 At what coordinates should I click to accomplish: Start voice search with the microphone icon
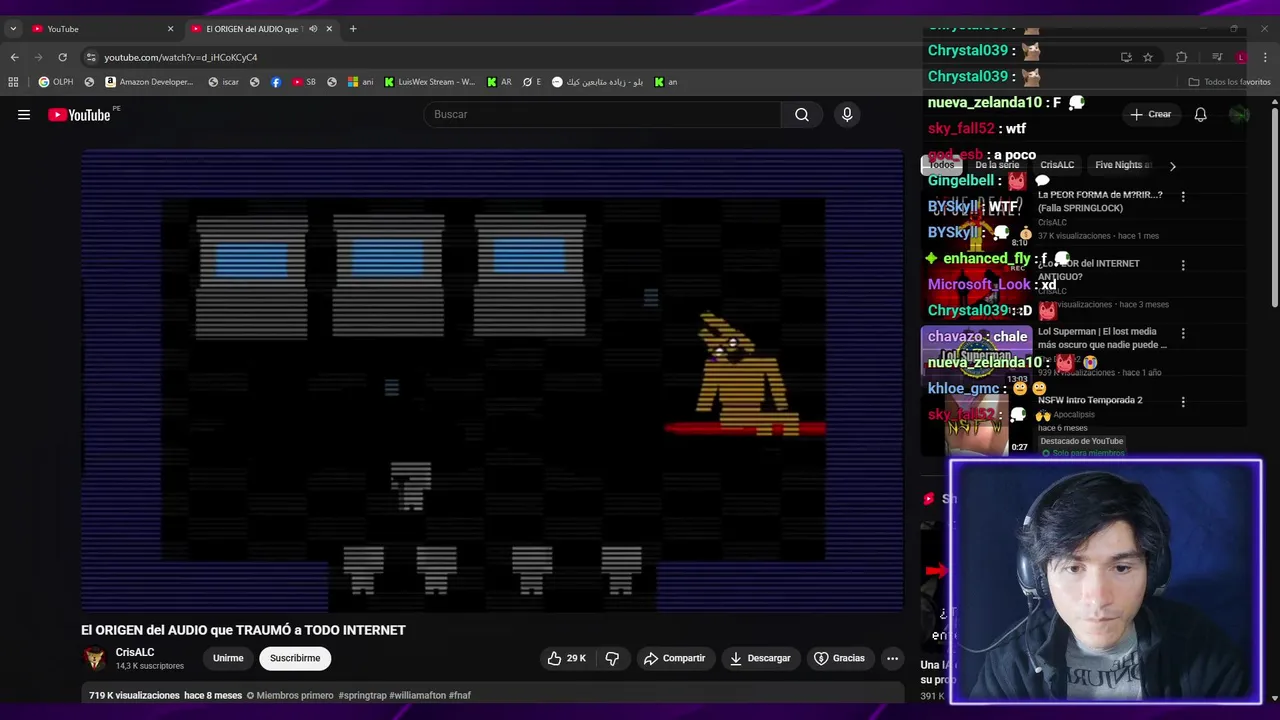tap(847, 115)
